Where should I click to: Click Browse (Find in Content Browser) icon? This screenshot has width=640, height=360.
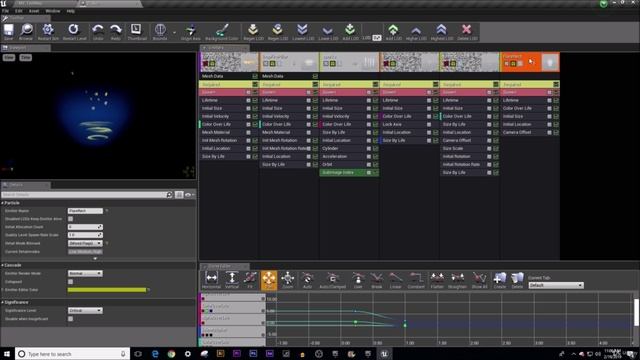point(26,31)
